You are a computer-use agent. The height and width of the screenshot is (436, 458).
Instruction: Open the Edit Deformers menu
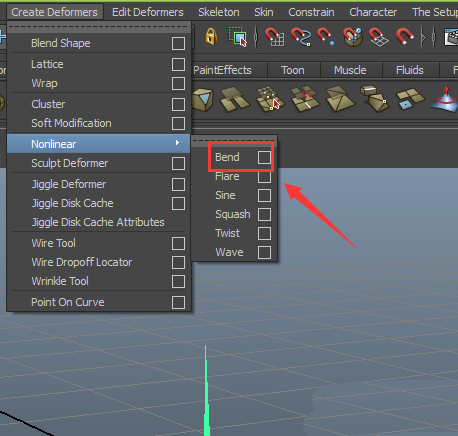(148, 12)
